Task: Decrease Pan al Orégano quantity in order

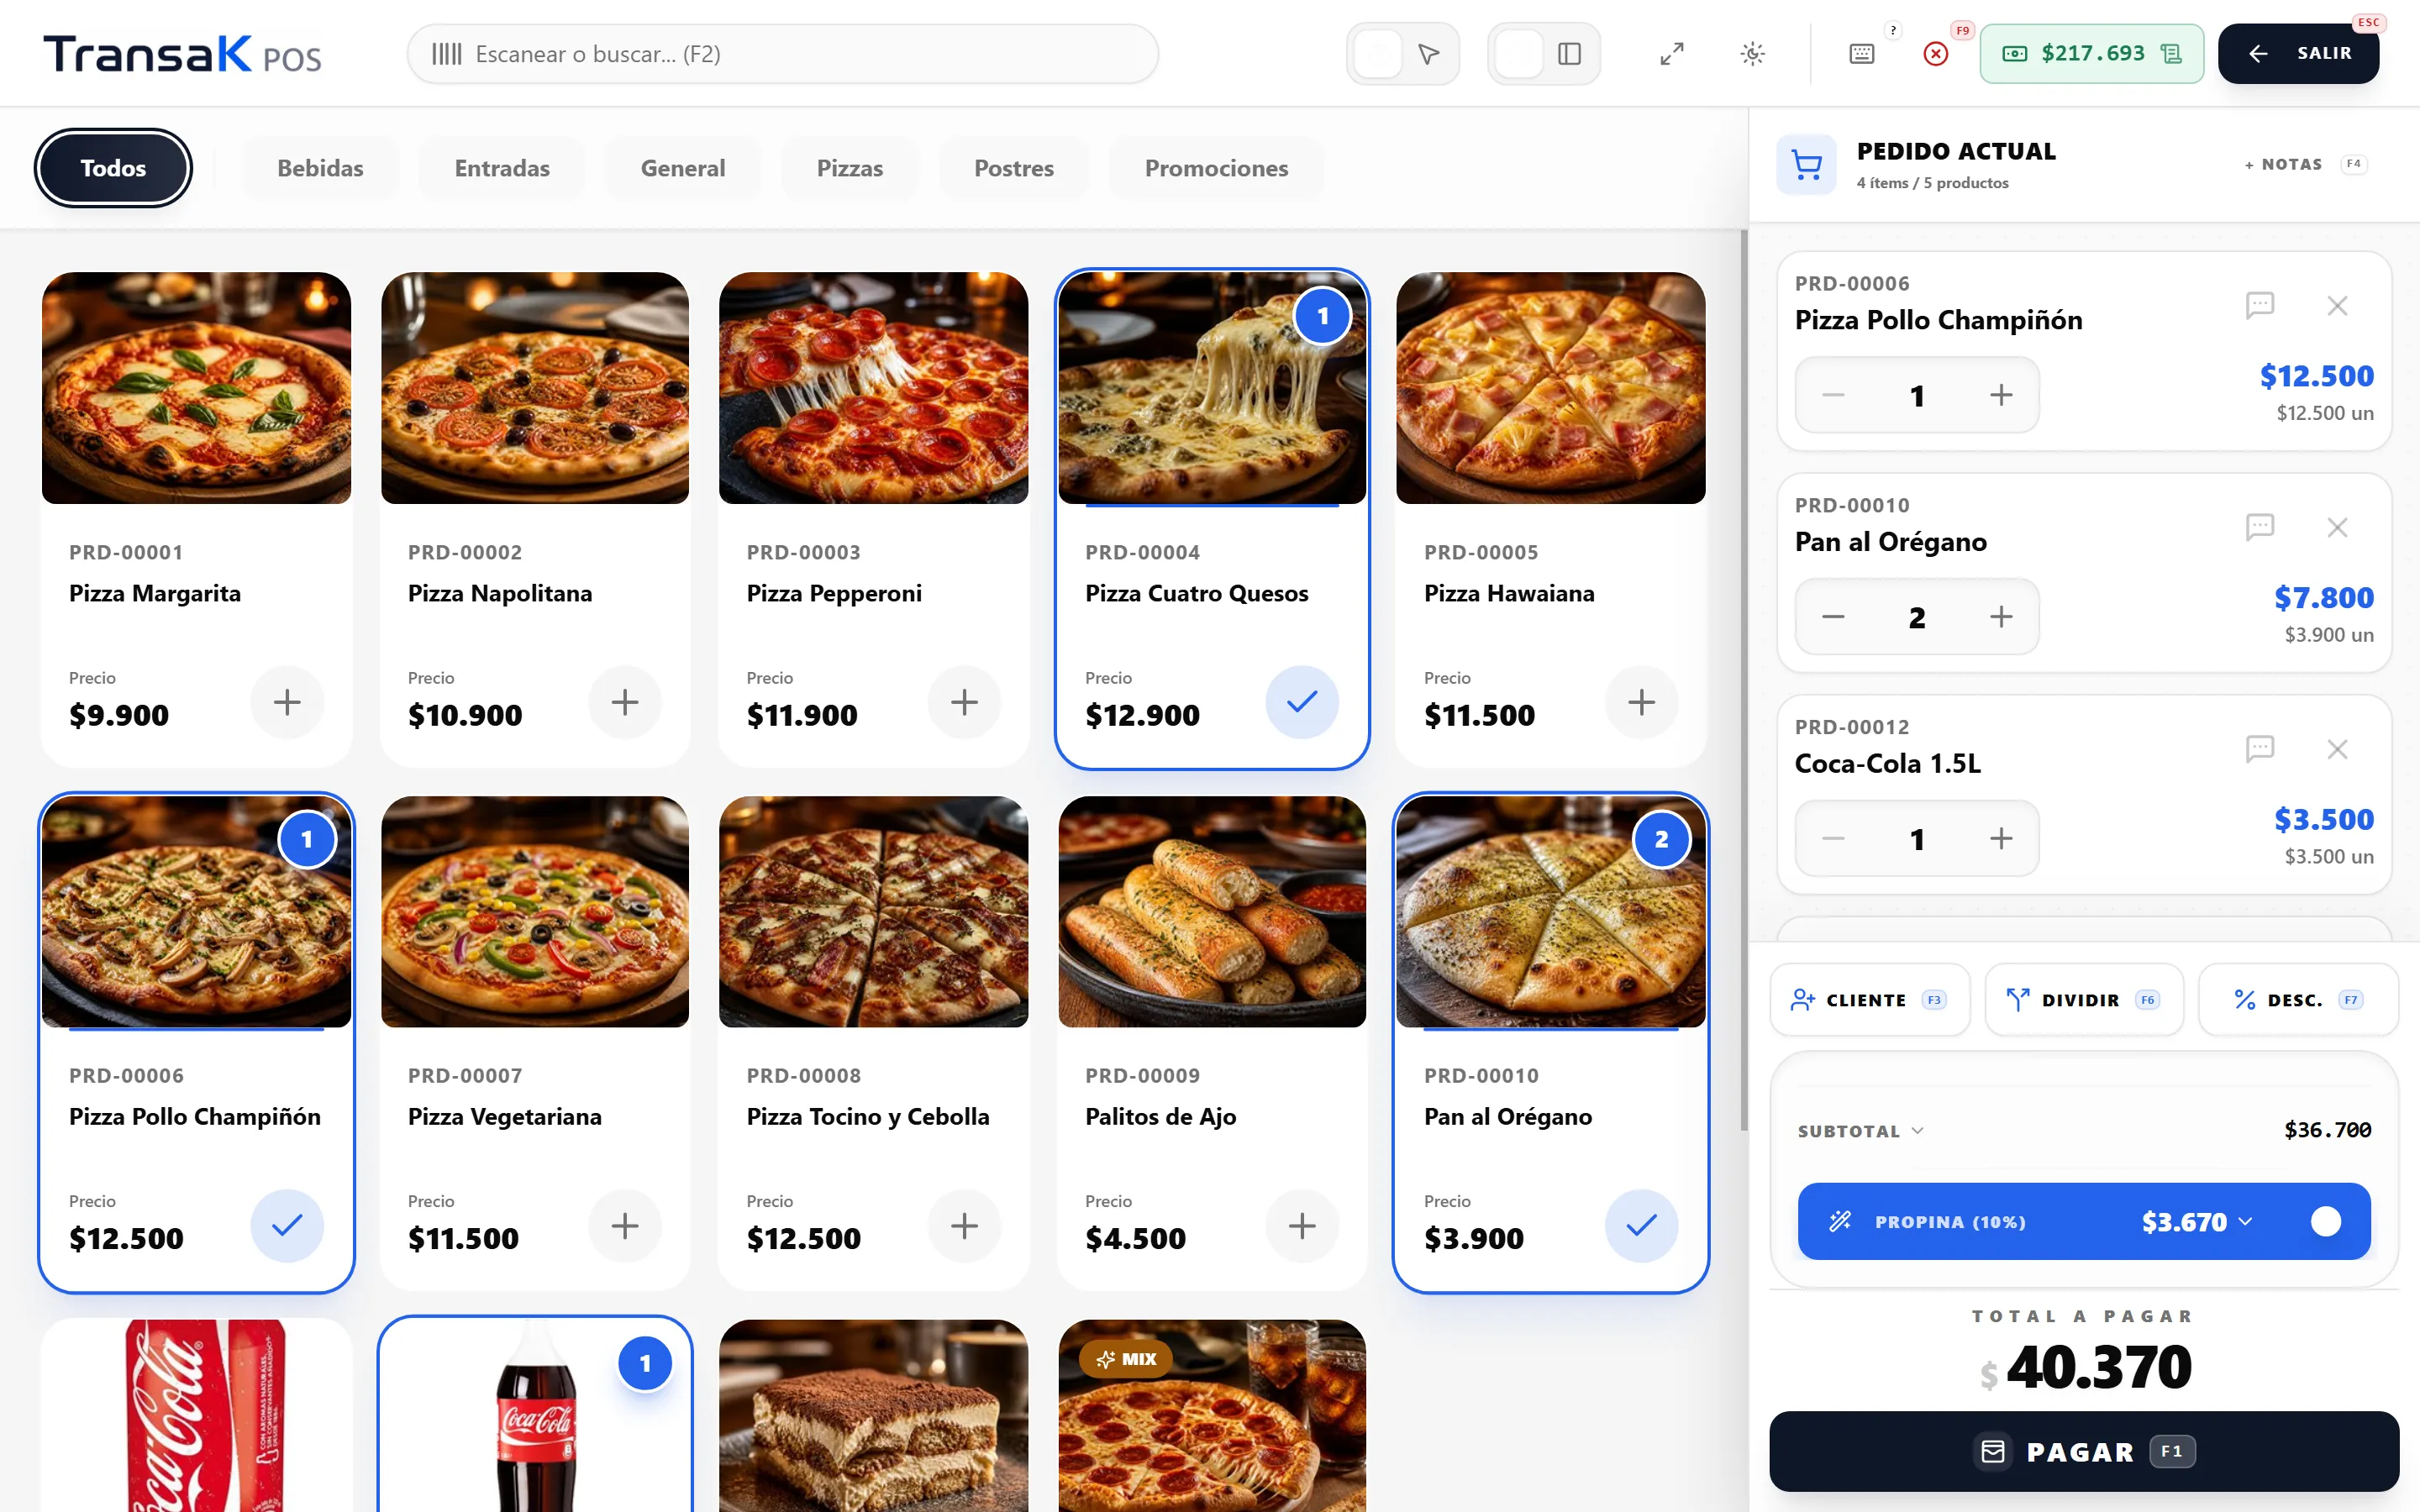Action: 1833,617
